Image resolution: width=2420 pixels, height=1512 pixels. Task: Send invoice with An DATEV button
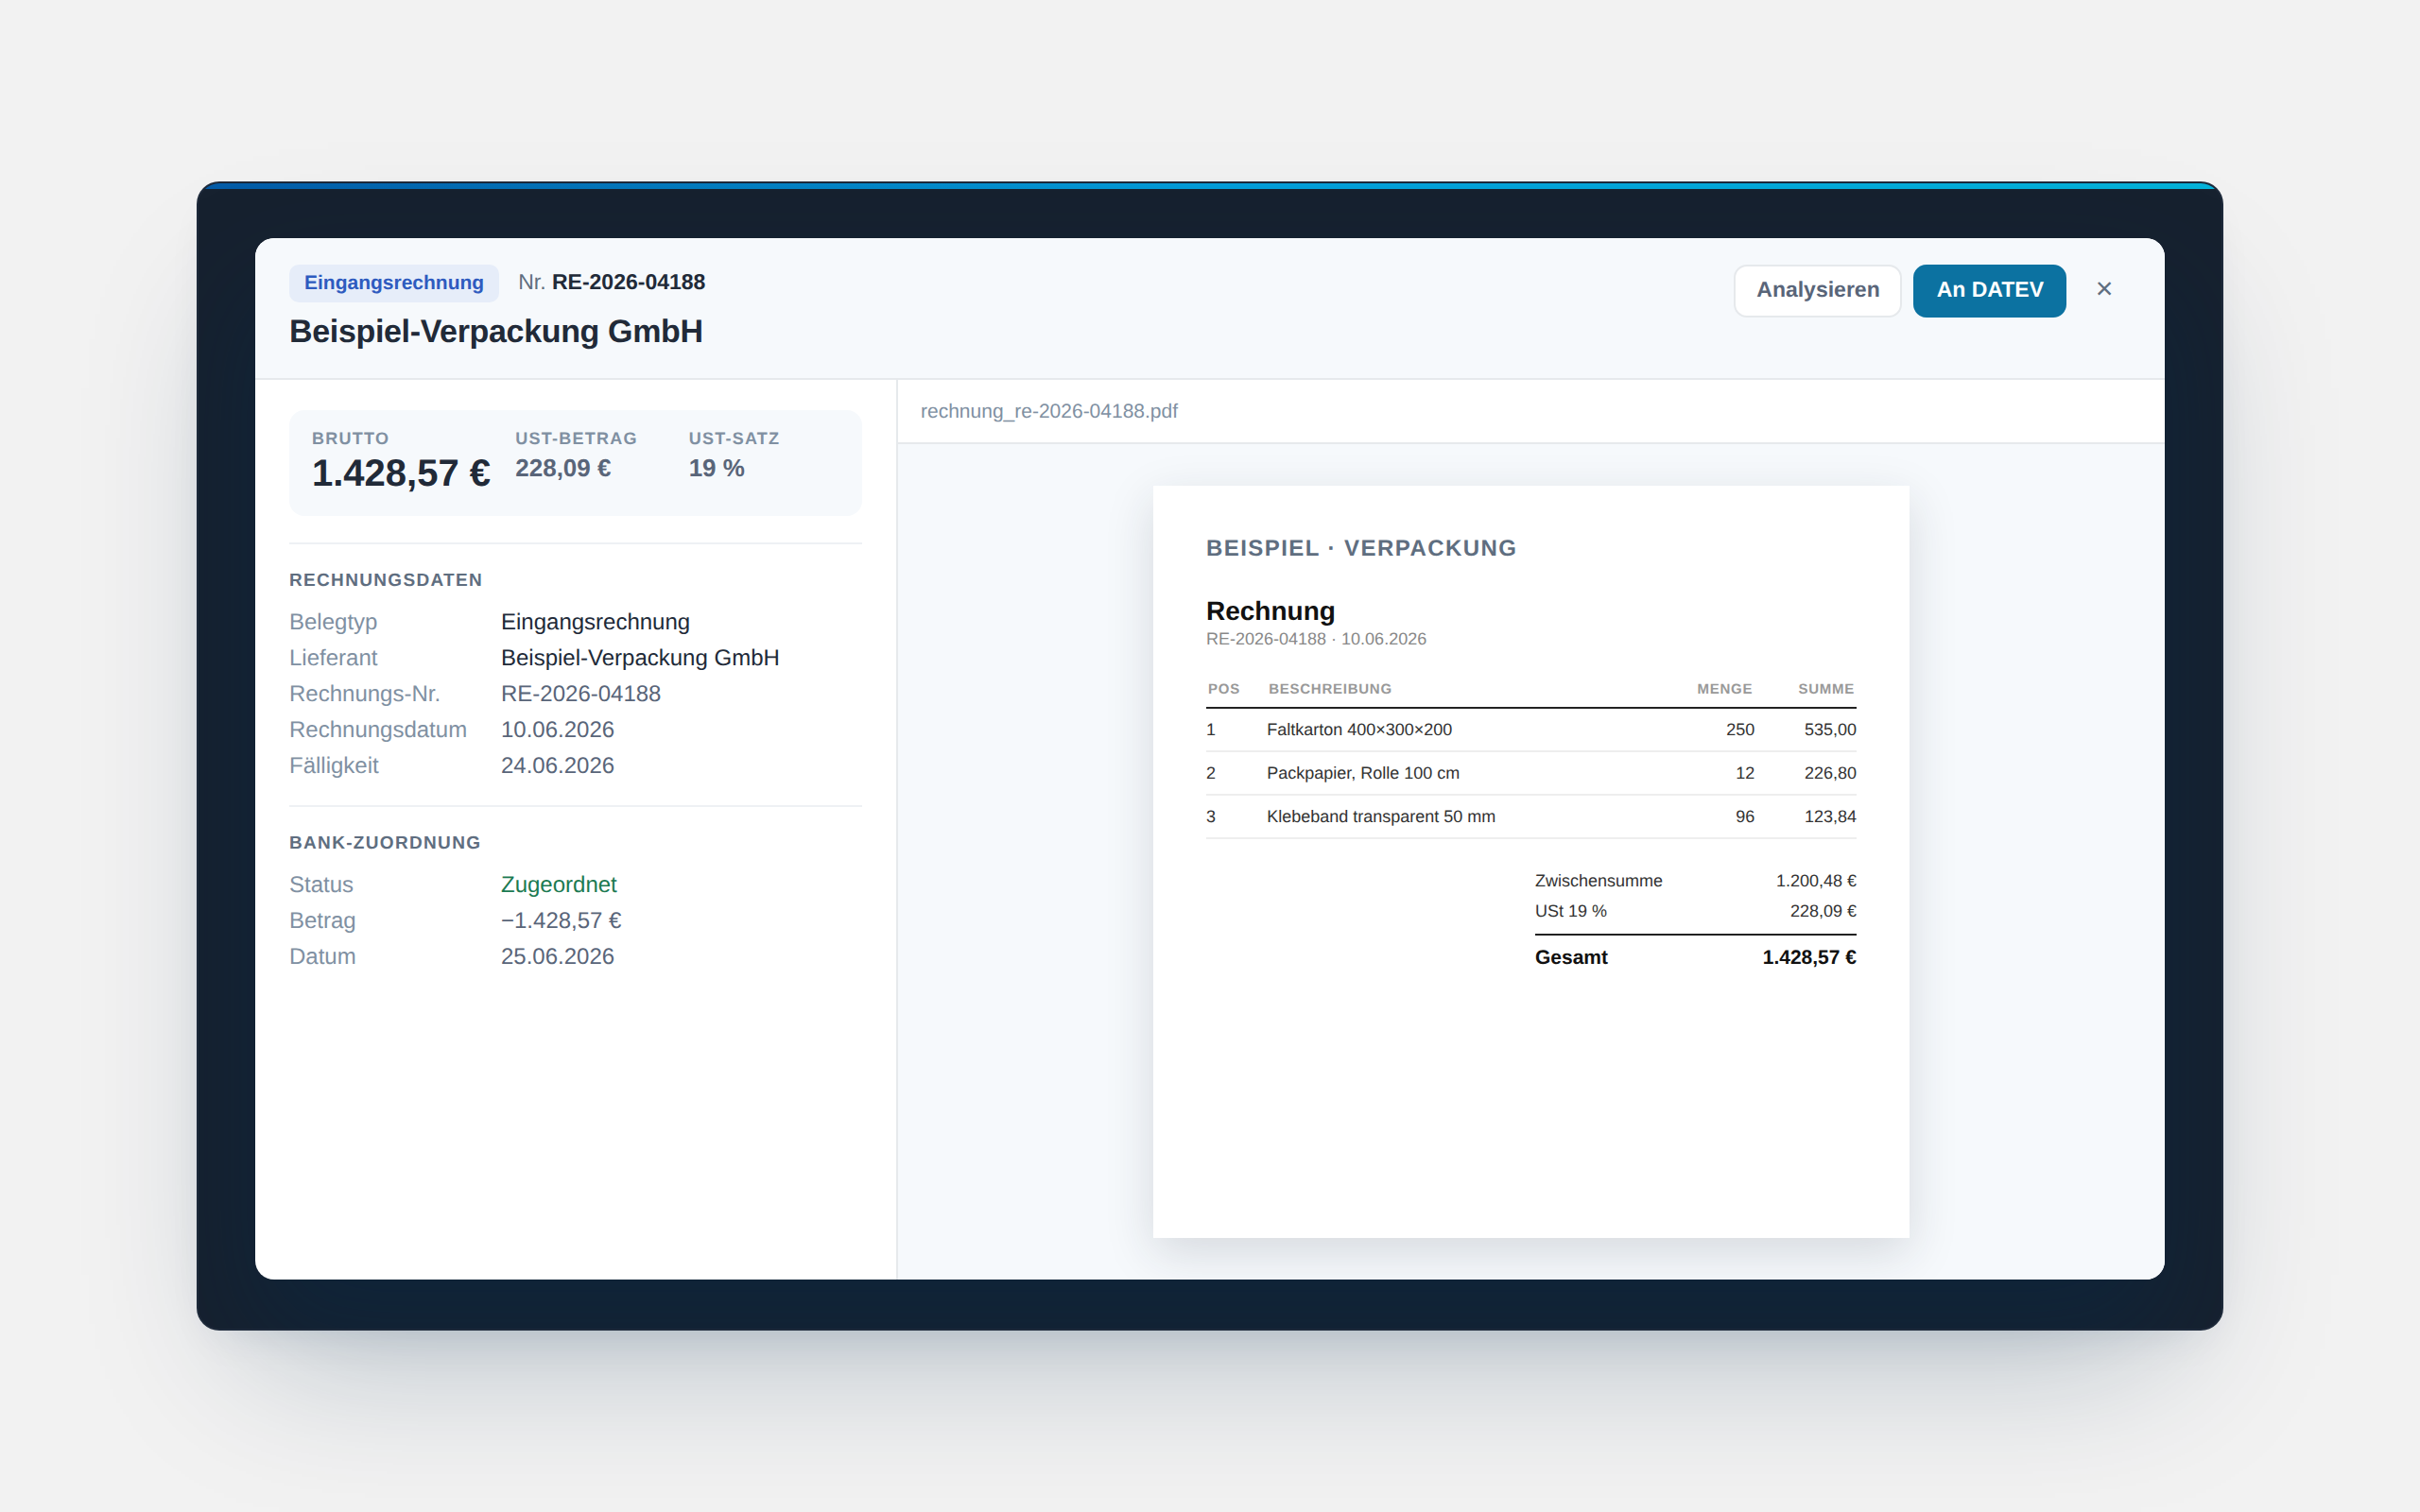[1989, 290]
